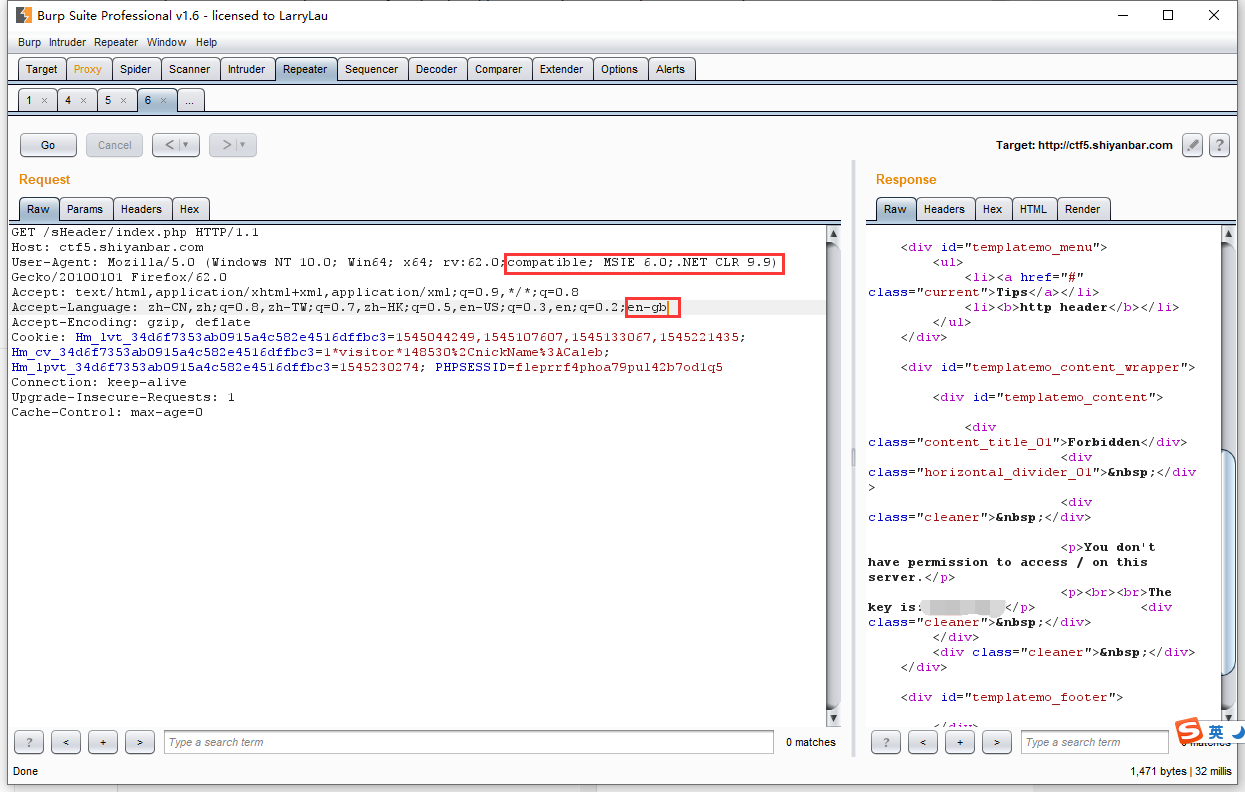Go to next match in response search
Screen dimensions: 1245x792
tap(997, 742)
